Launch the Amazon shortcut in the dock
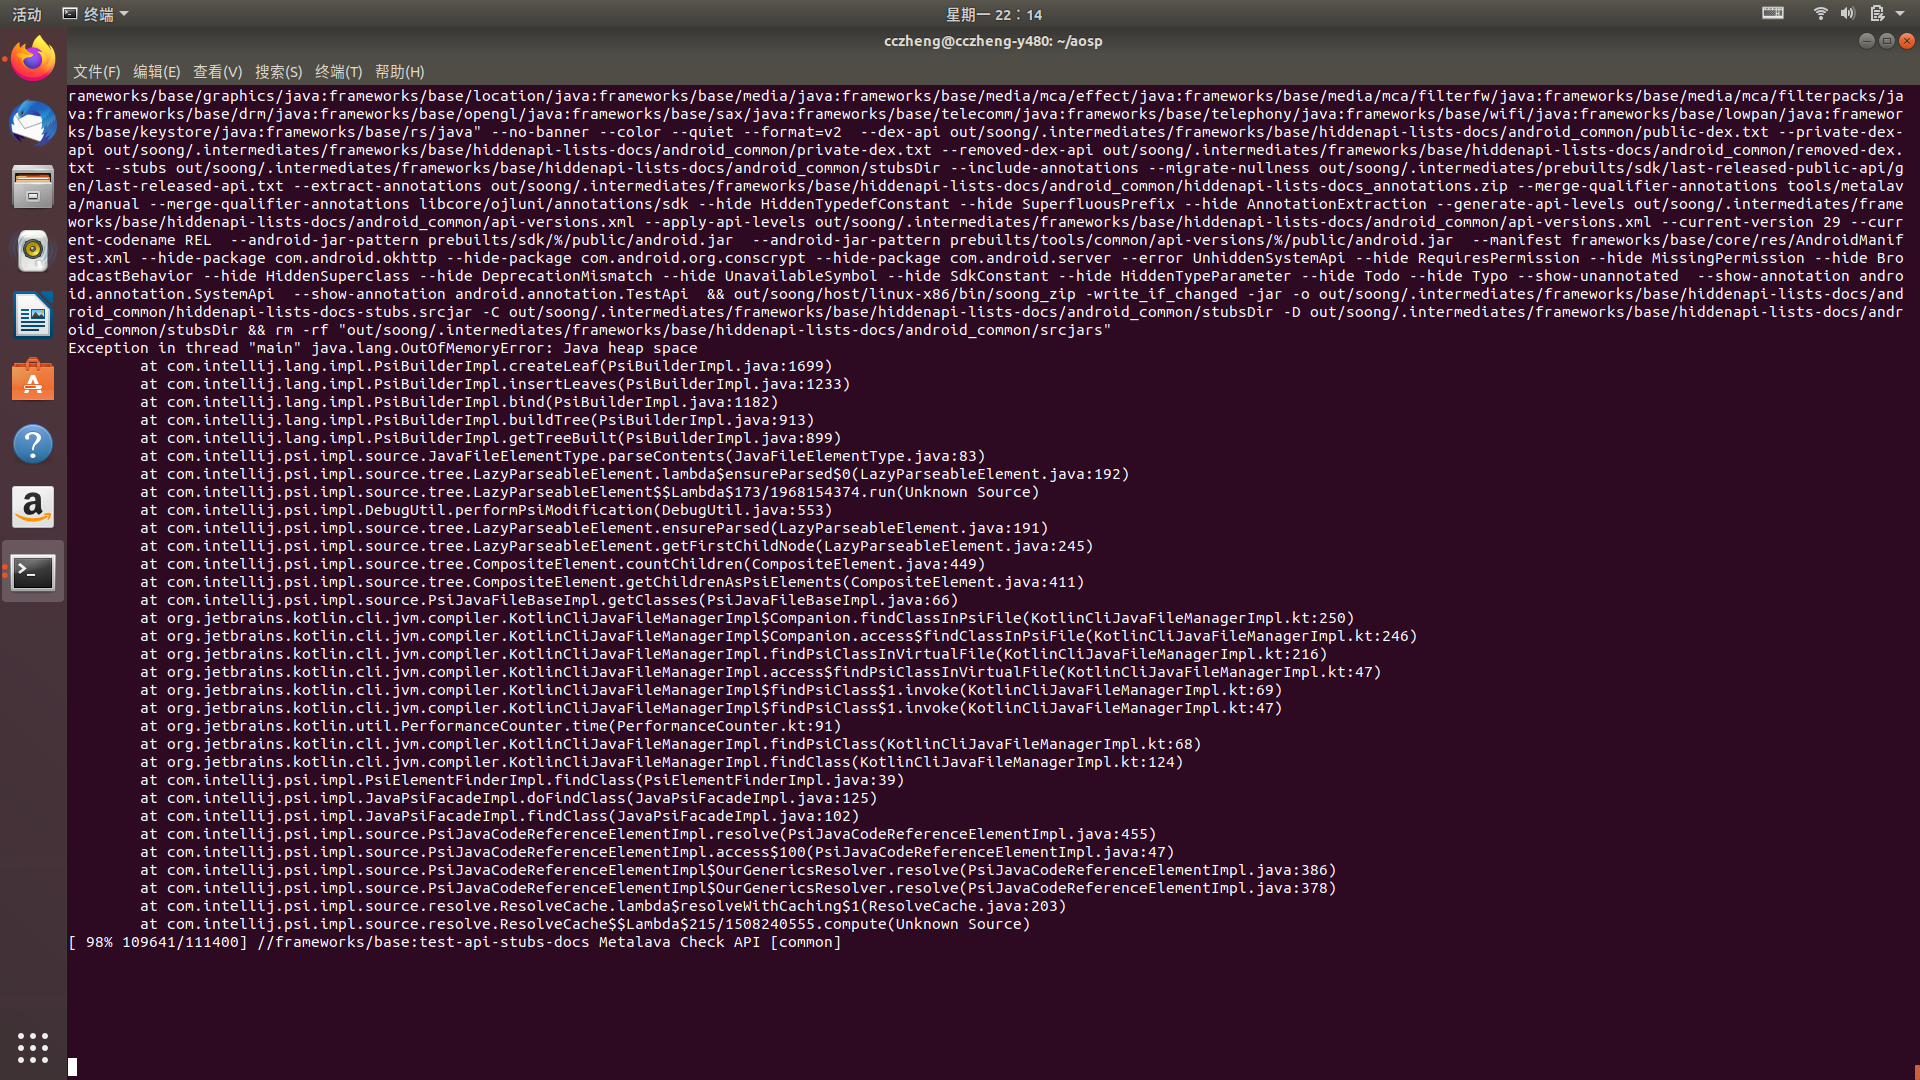The height and width of the screenshot is (1080, 1920). pos(33,507)
